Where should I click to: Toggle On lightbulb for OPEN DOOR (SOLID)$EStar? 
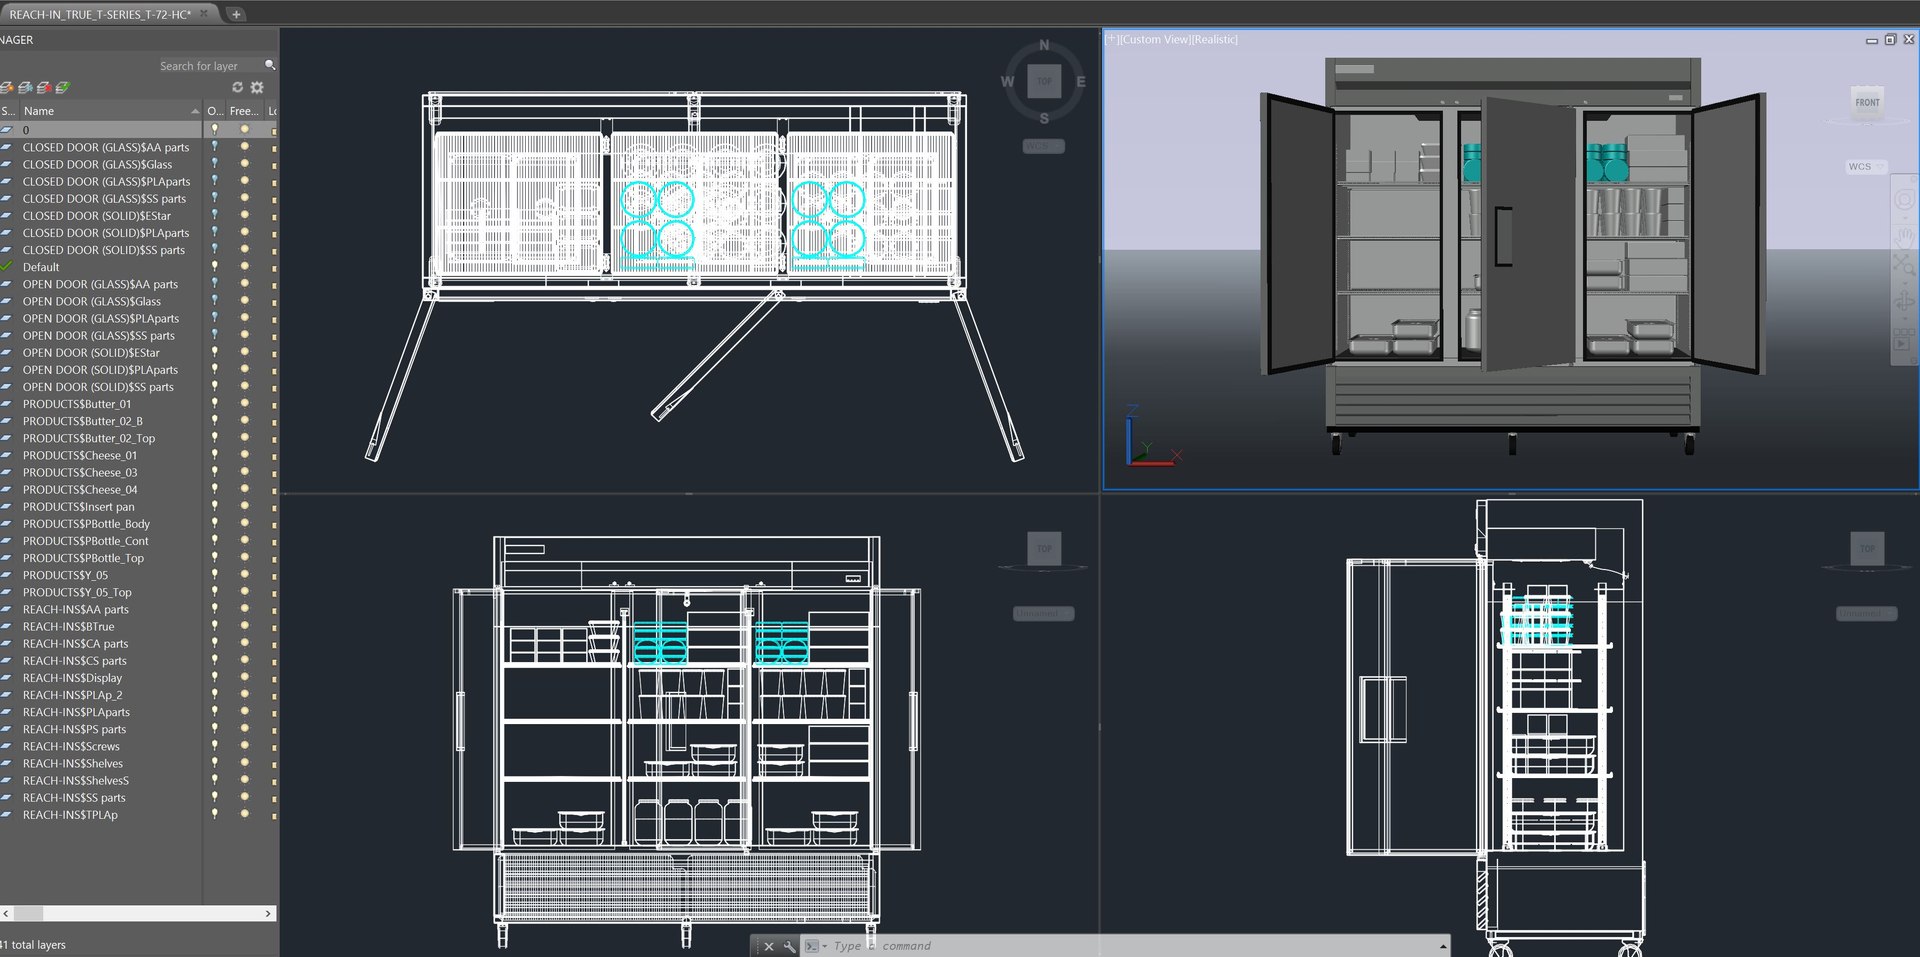click(214, 352)
